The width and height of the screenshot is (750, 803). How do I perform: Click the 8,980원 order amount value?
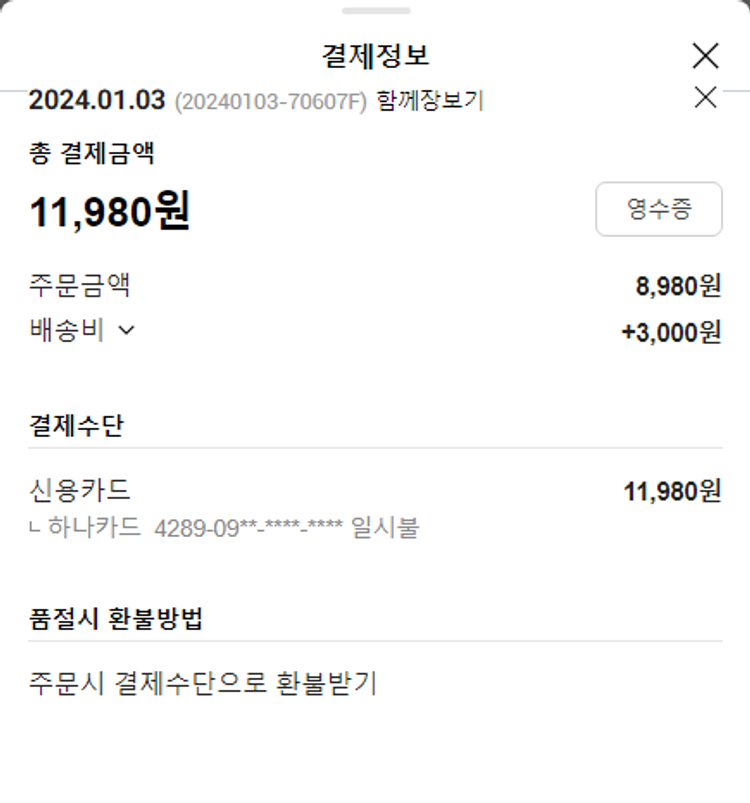(678, 287)
